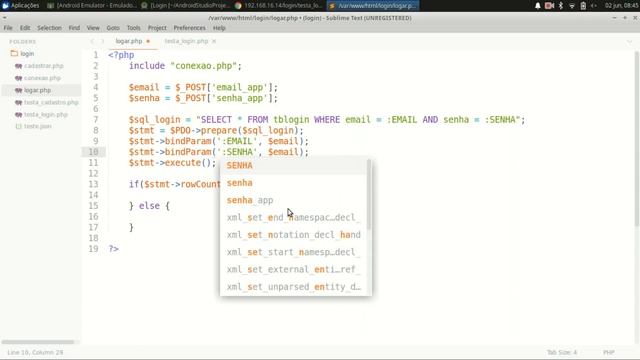Click the closing ?> PHP tag
The image size is (640, 360).
[113, 249]
